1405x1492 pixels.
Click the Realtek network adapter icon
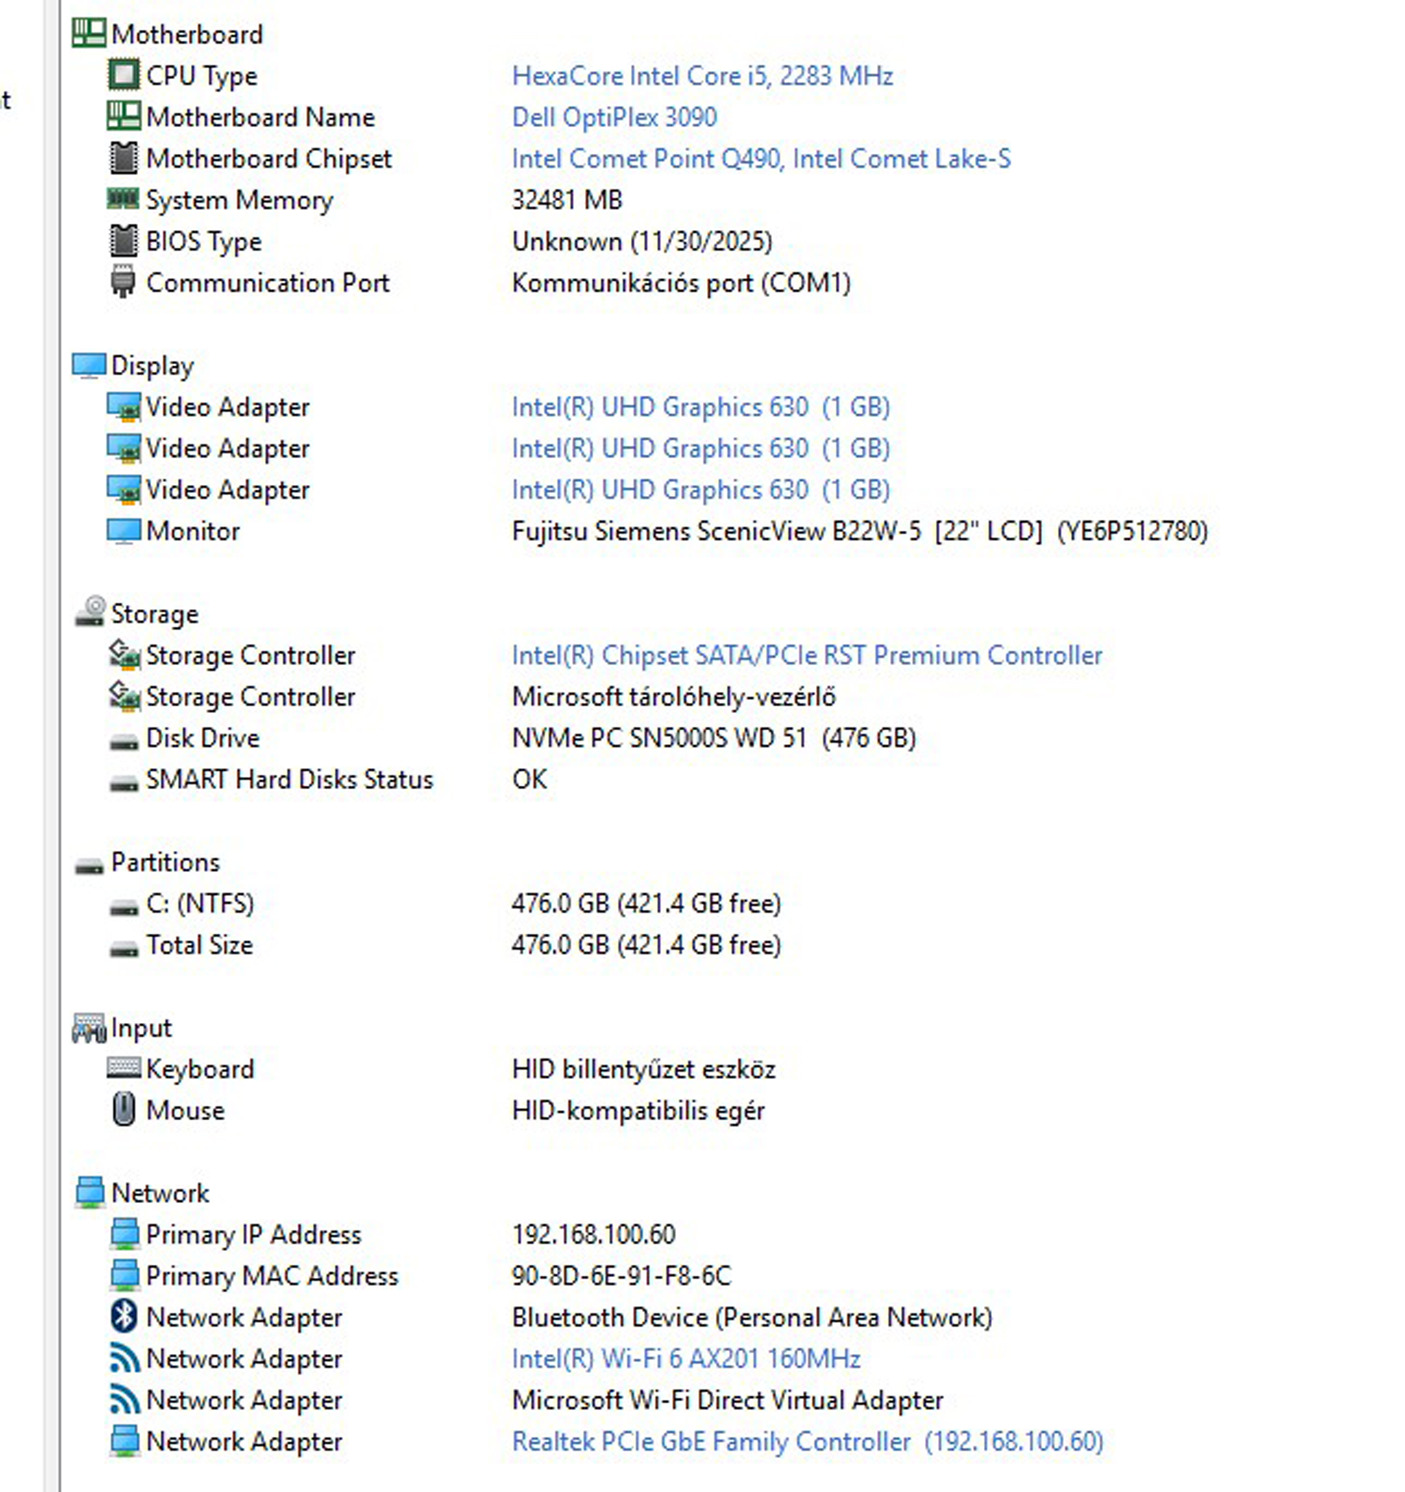(x=125, y=1440)
